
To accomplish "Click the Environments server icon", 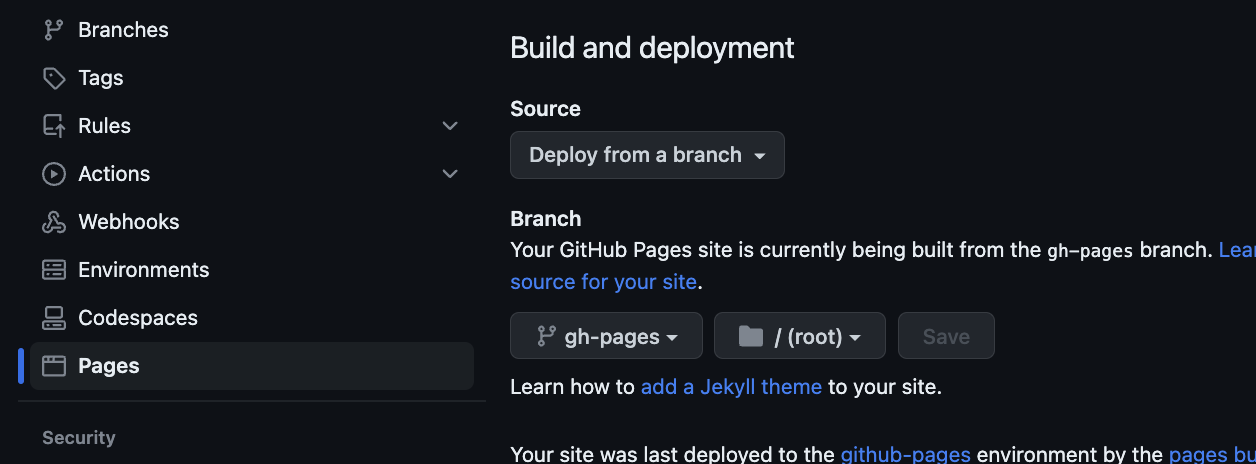I will click(x=53, y=270).
